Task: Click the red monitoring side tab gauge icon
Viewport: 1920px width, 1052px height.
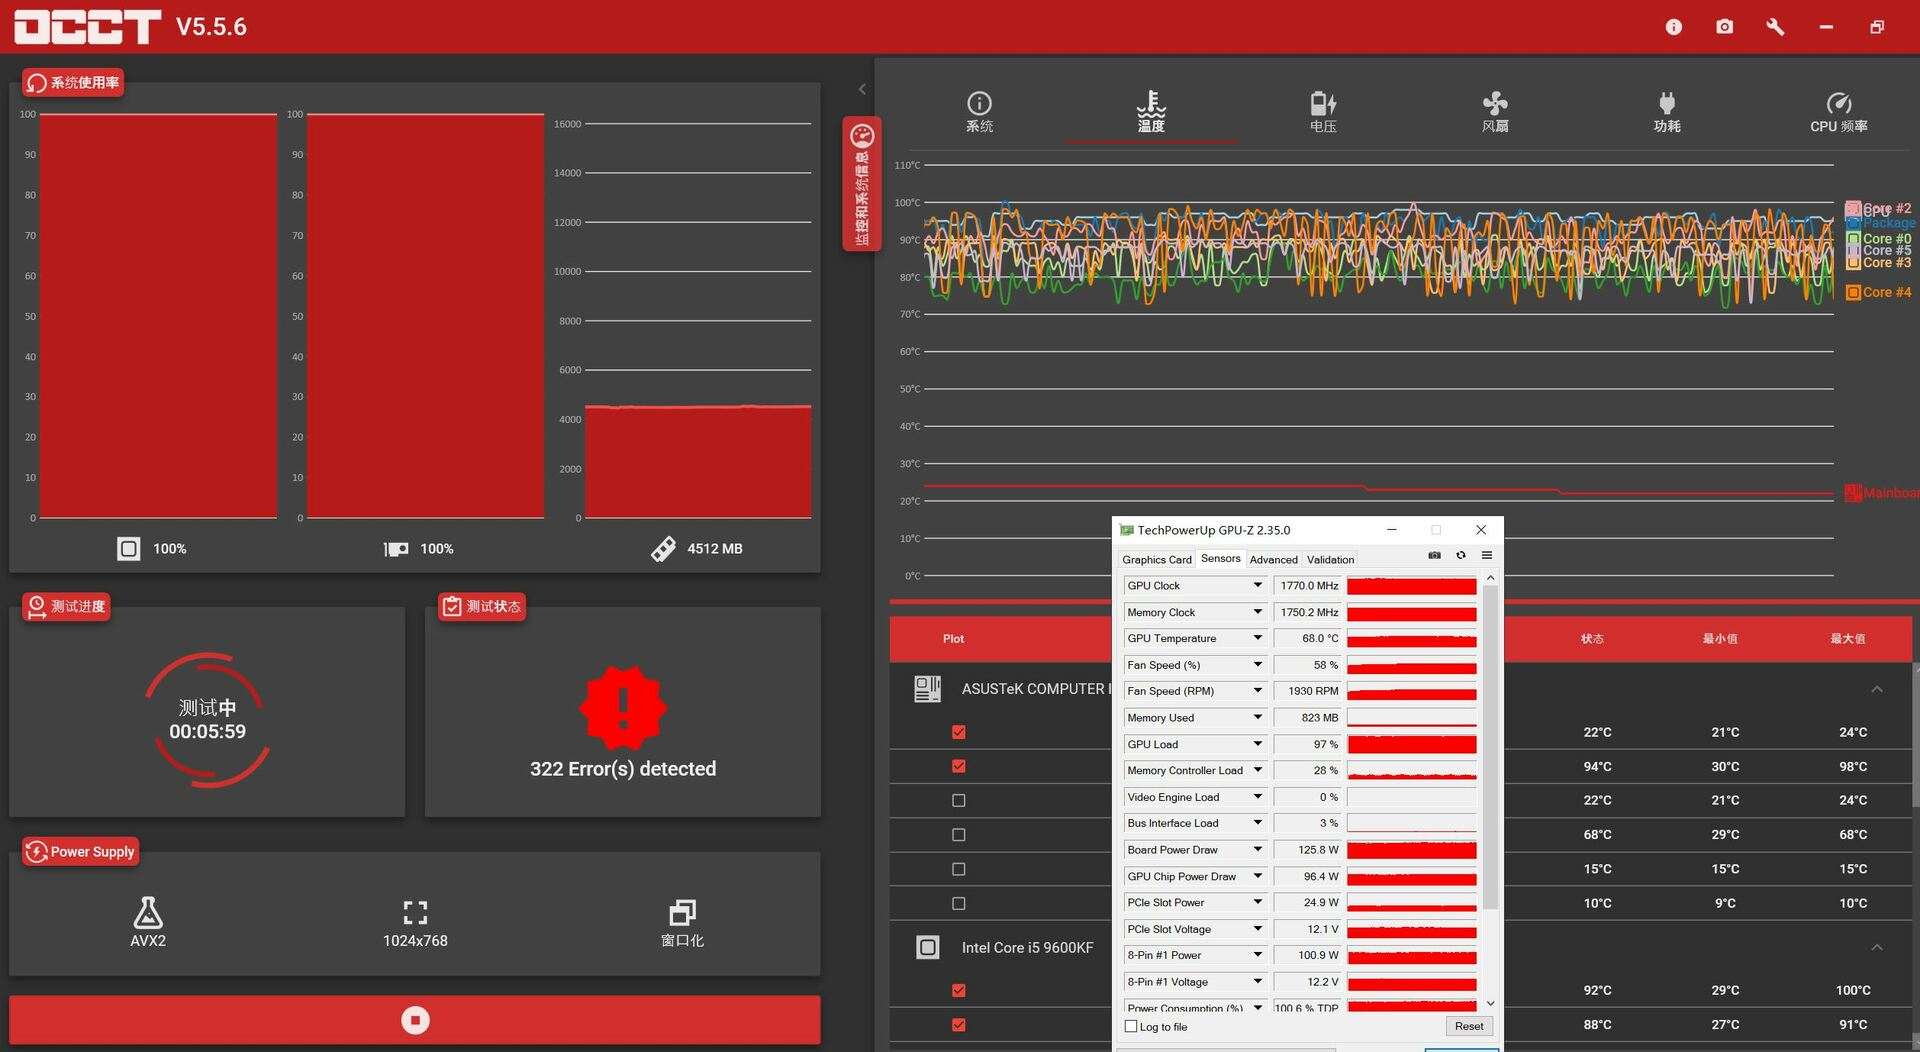Action: (862, 136)
